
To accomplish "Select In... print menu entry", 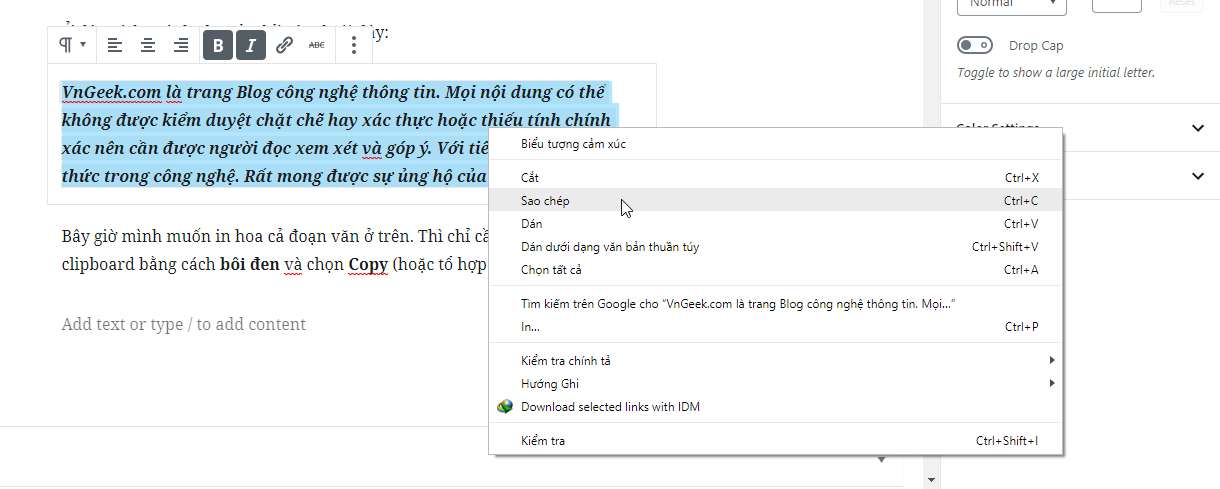I will tap(776, 327).
